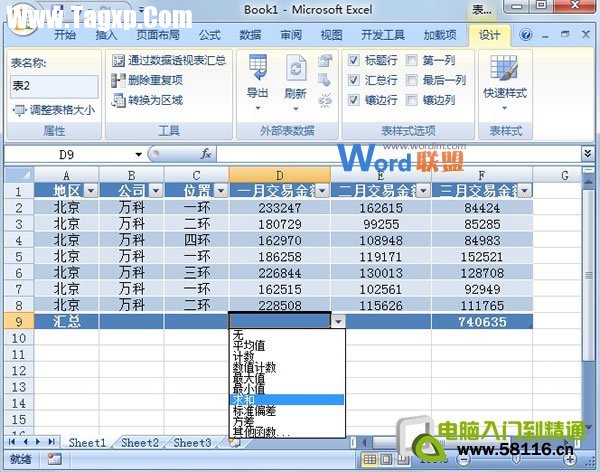Enable the Banded Columns (镶边列) checkbox
Viewport: 600px width, 472px height.
coord(412,100)
